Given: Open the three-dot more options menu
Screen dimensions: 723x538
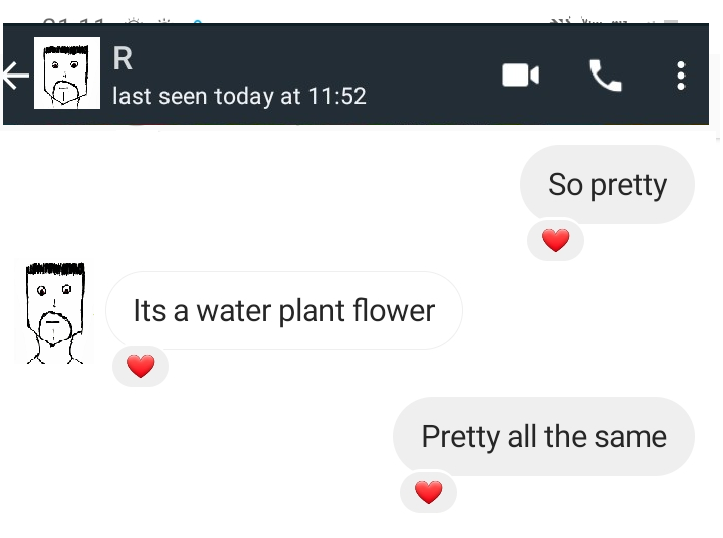Looking at the screenshot, I should click(681, 75).
